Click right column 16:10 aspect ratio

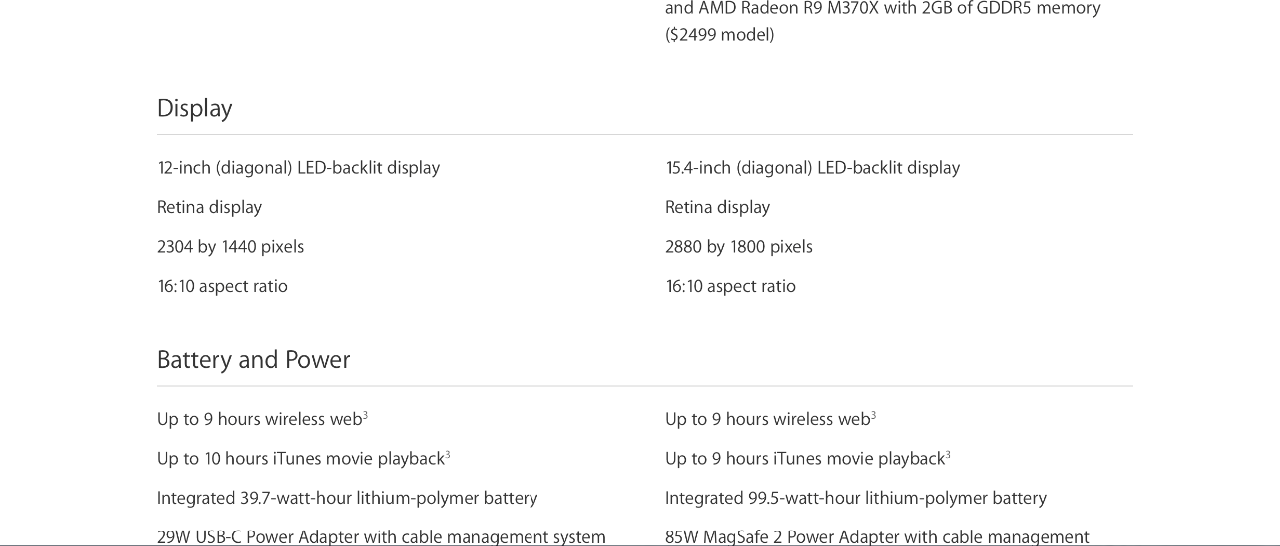click(x=731, y=287)
